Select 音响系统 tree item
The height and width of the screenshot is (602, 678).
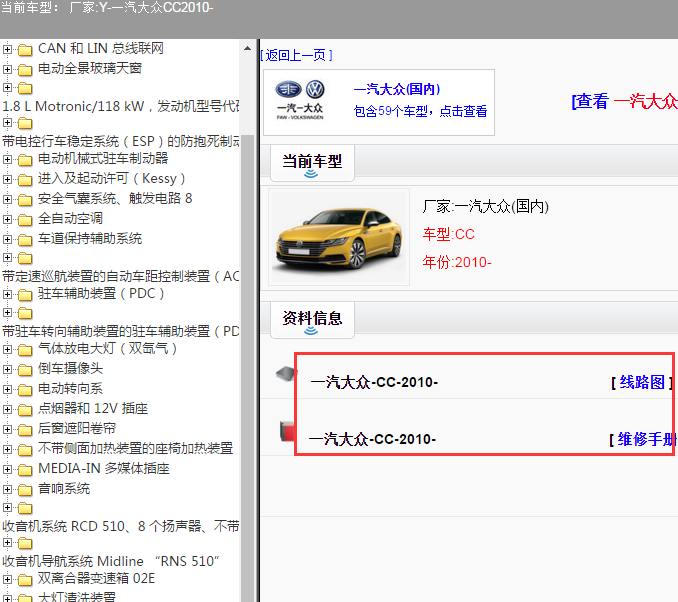coord(64,489)
